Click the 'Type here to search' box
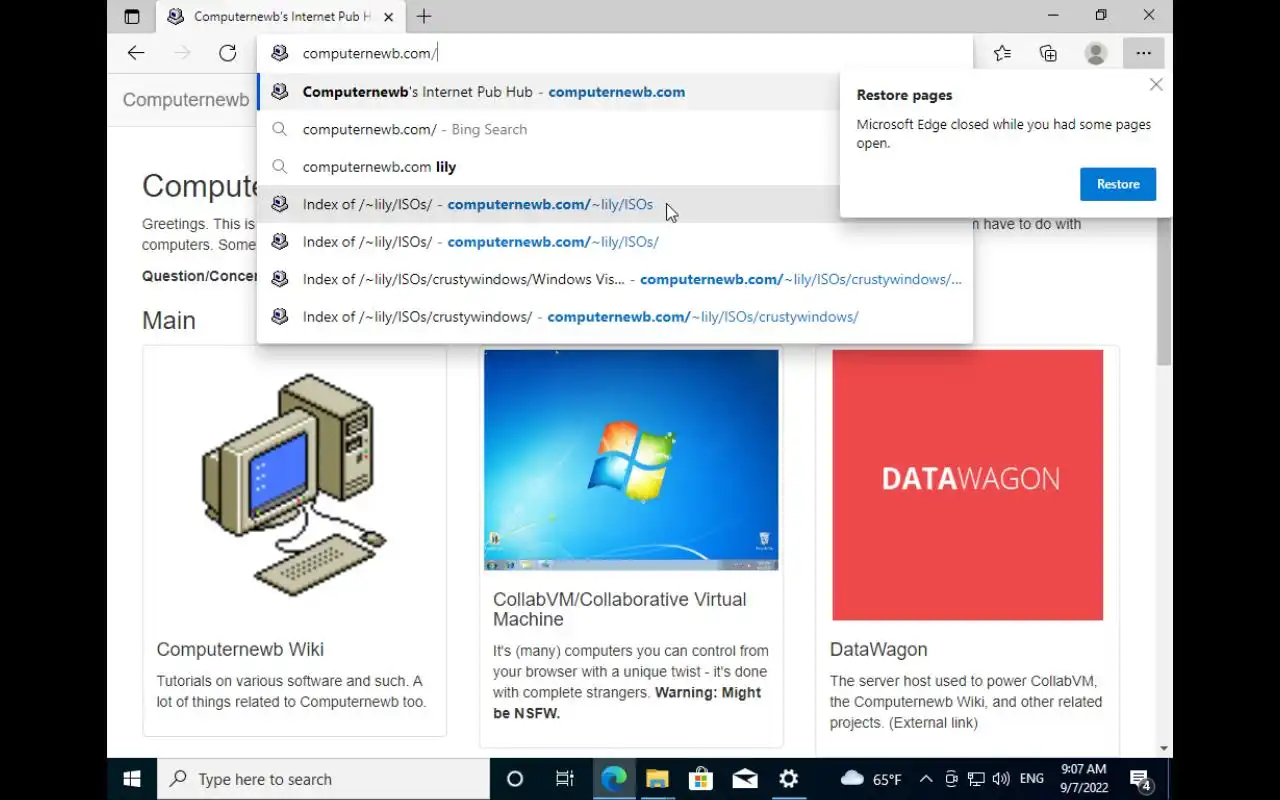Screen dimensions: 1280x800 [323, 779]
